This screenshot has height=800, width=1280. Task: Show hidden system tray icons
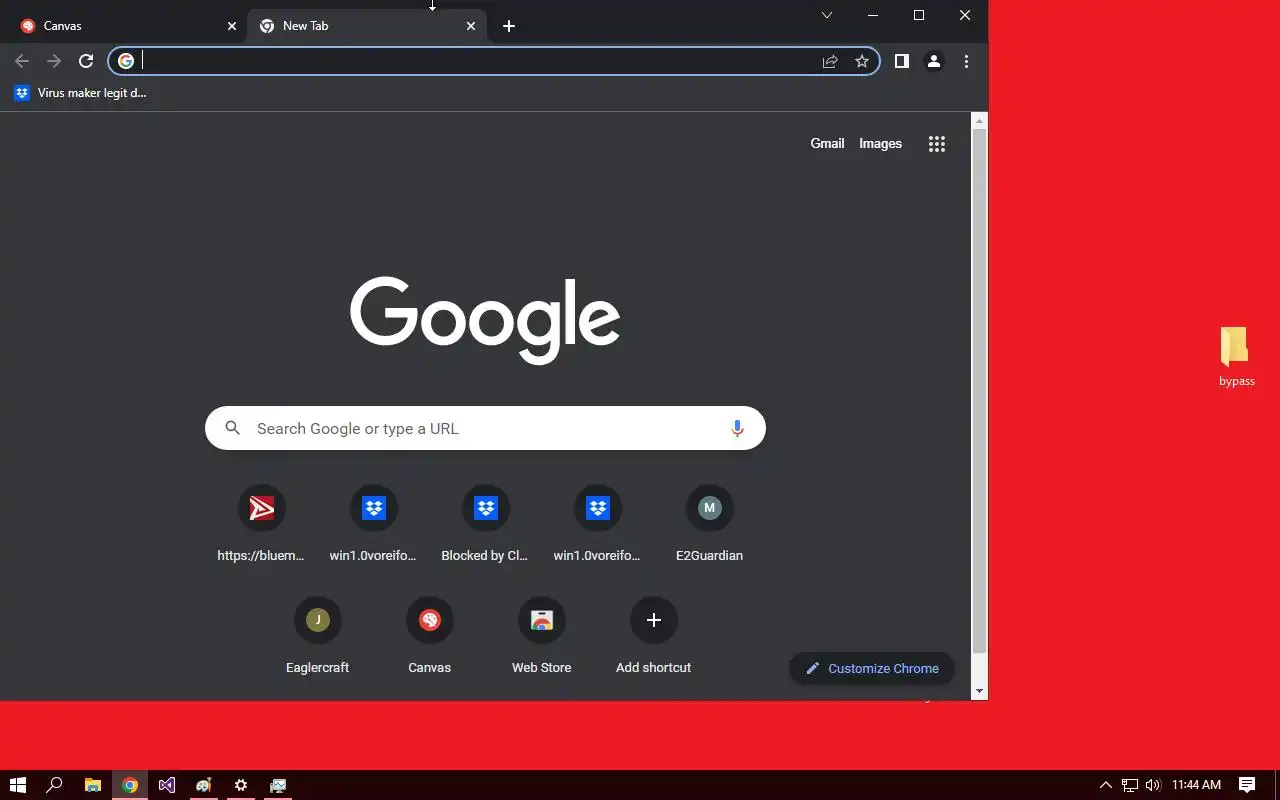tap(1105, 785)
